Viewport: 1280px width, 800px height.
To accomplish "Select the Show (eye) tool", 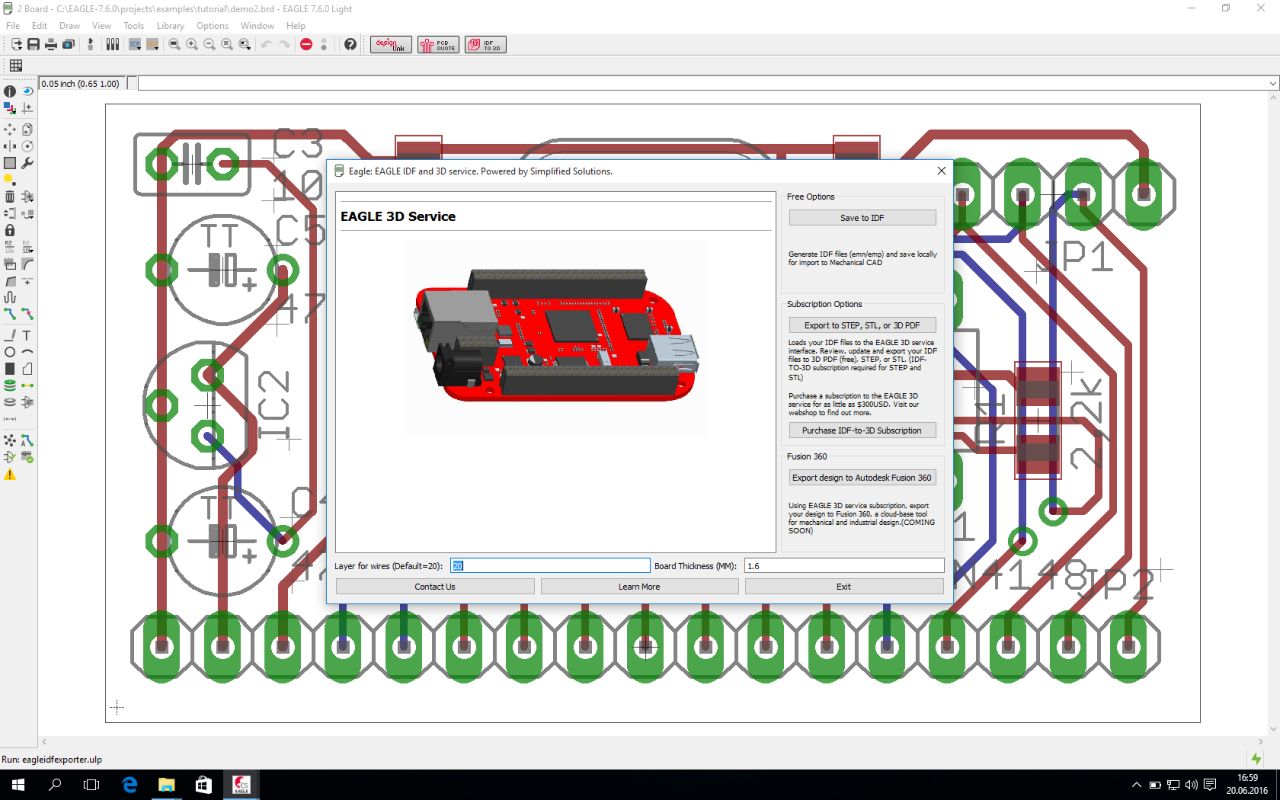I will [27, 91].
